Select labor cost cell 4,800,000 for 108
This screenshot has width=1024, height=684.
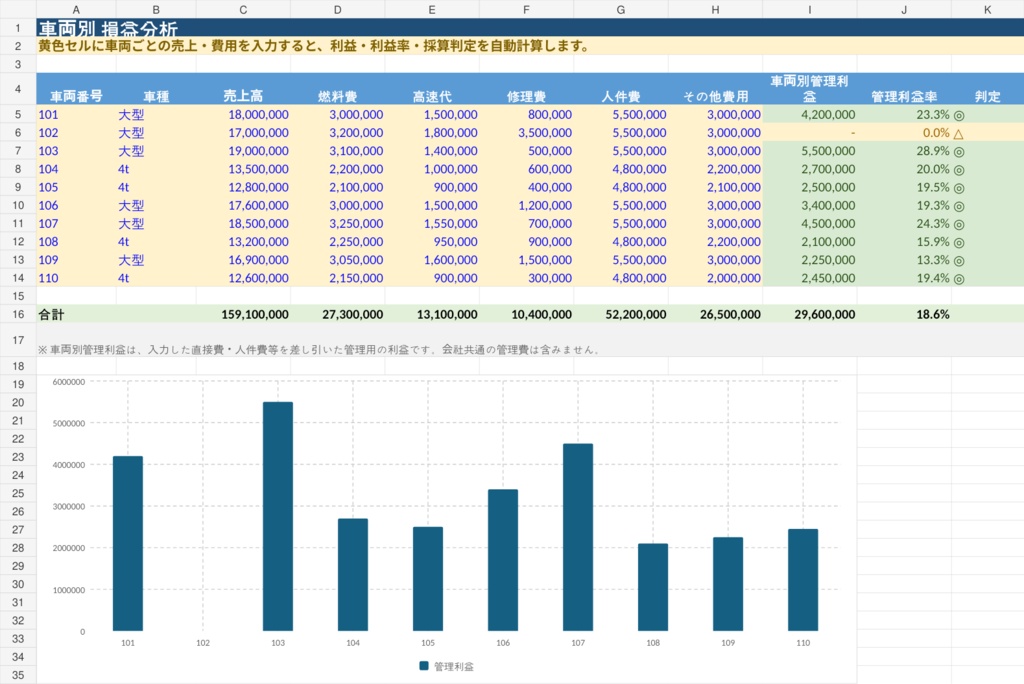click(620, 242)
